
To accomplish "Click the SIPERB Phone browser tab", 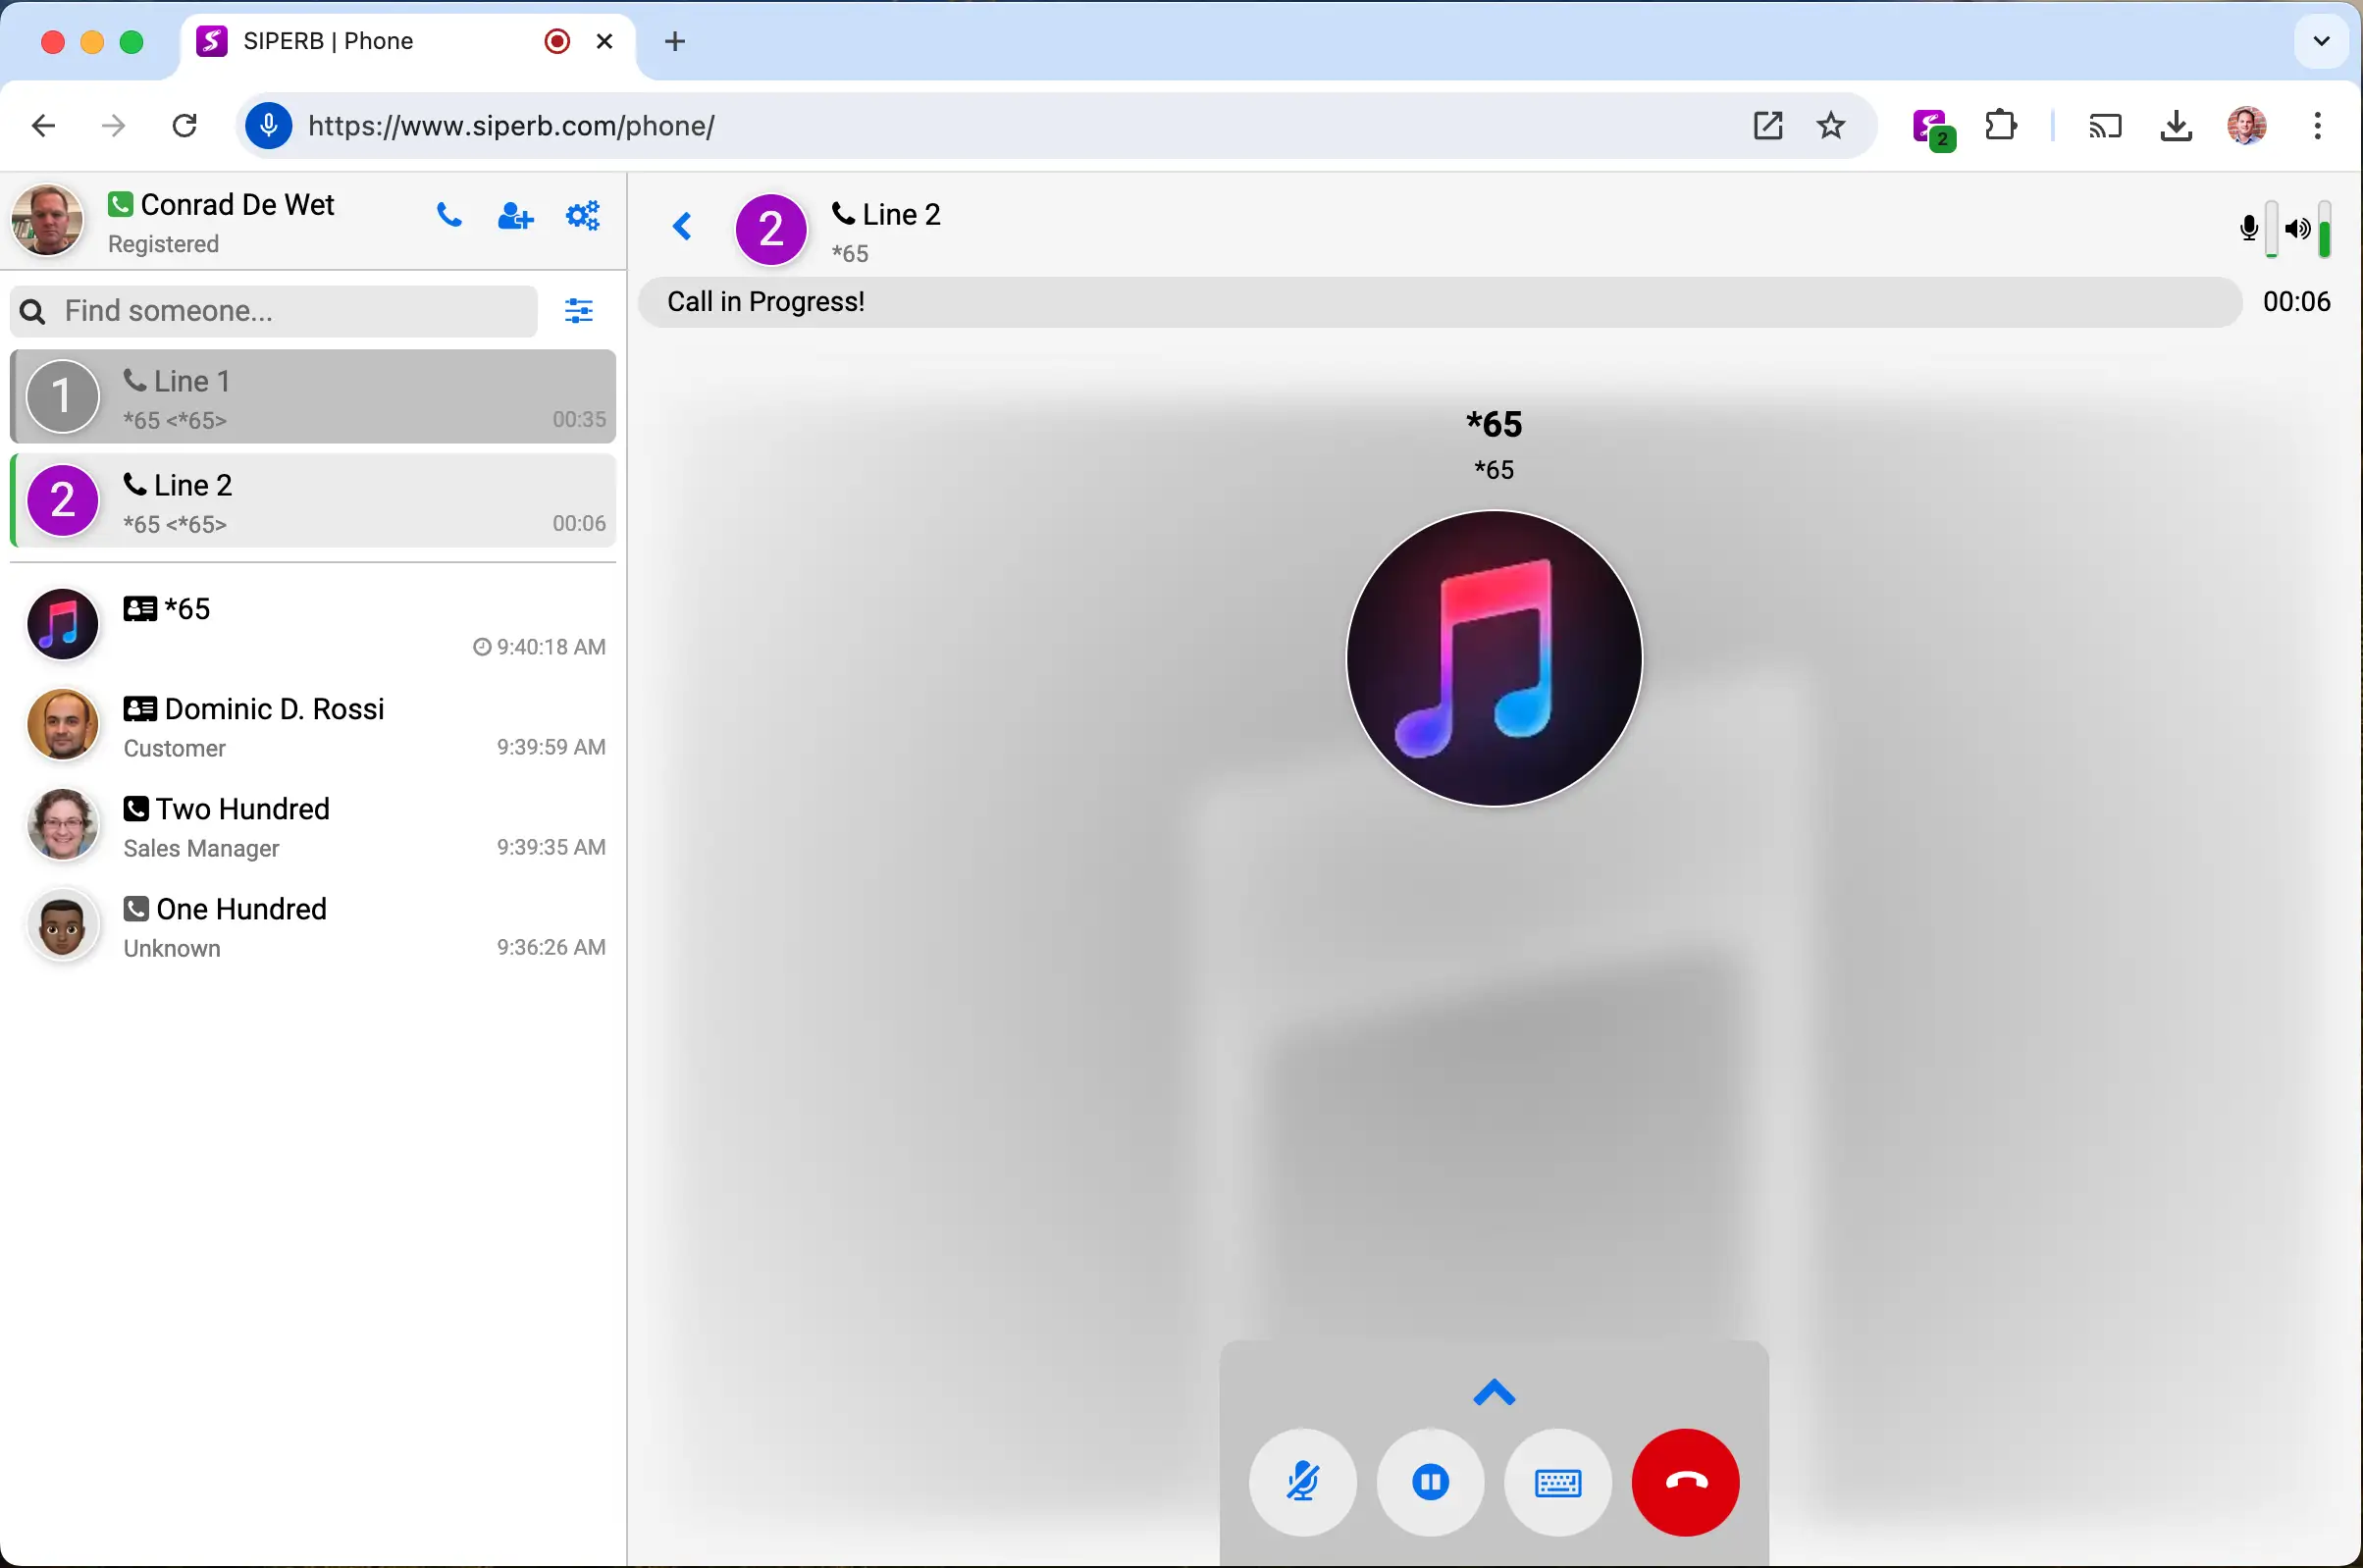I will [408, 41].
